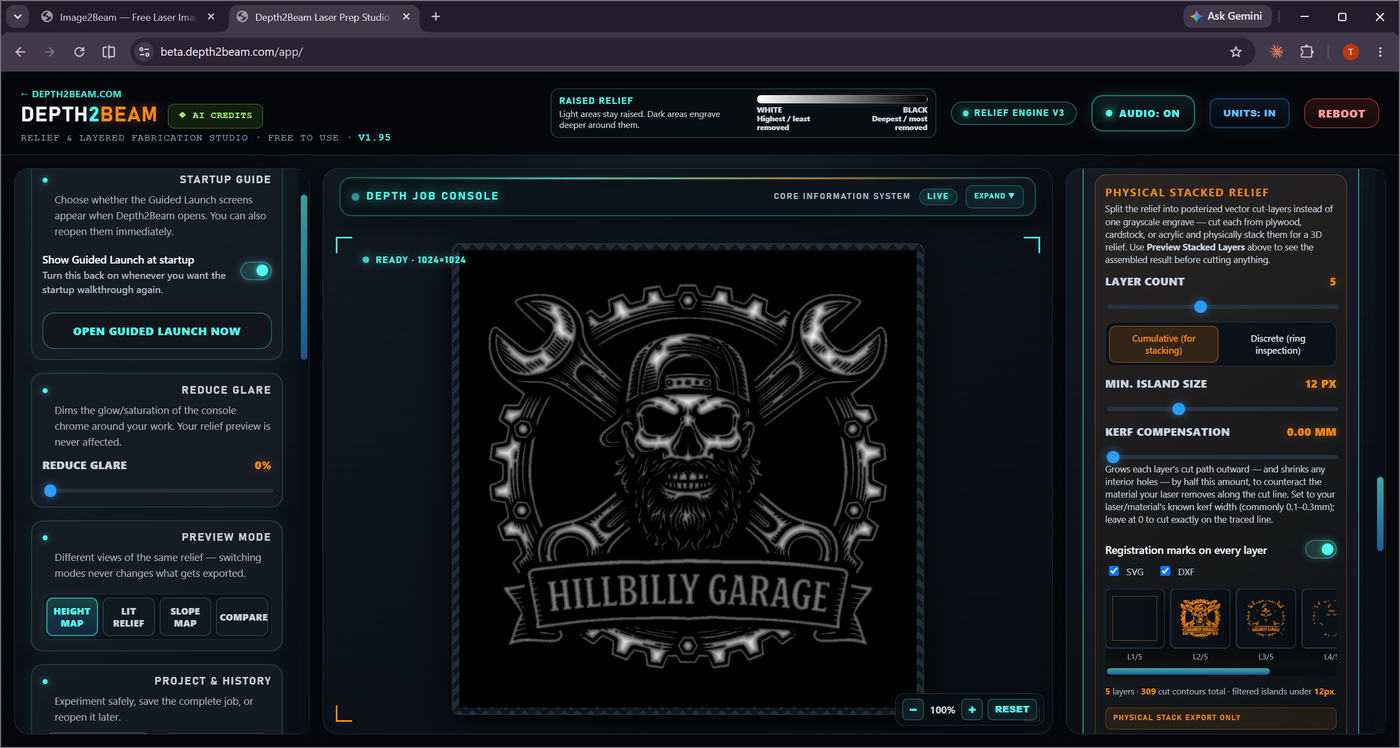This screenshot has width=1400, height=748.
Task: Click the Min. Island Size slider handle
Action: point(1178,409)
